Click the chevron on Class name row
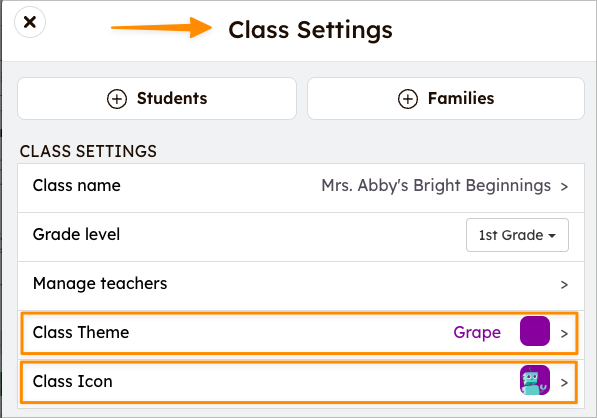 pyautogui.click(x=564, y=187)
